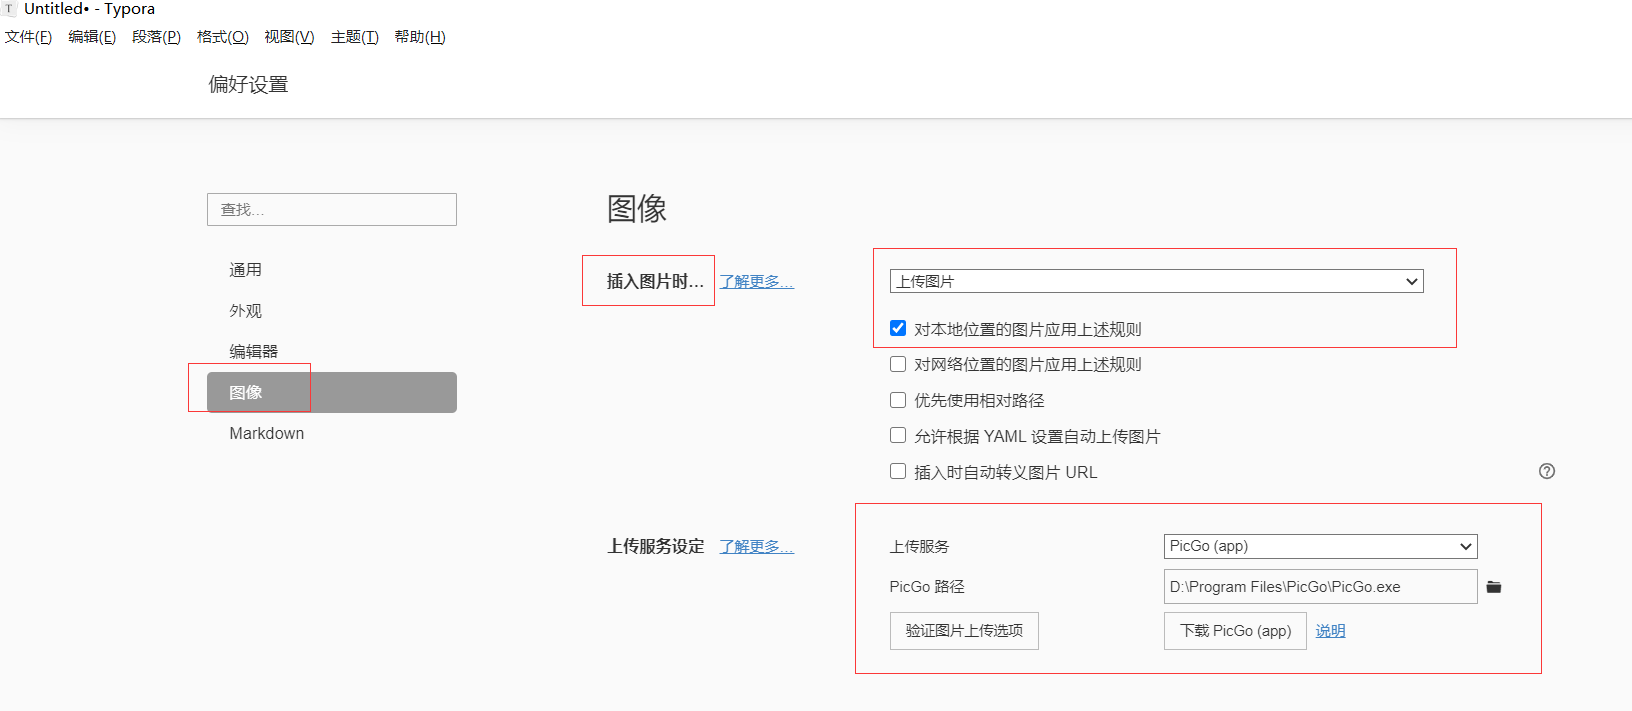
Task: Open 了解更多 link next to 插入图片时
Action: (x=756, y=282)
